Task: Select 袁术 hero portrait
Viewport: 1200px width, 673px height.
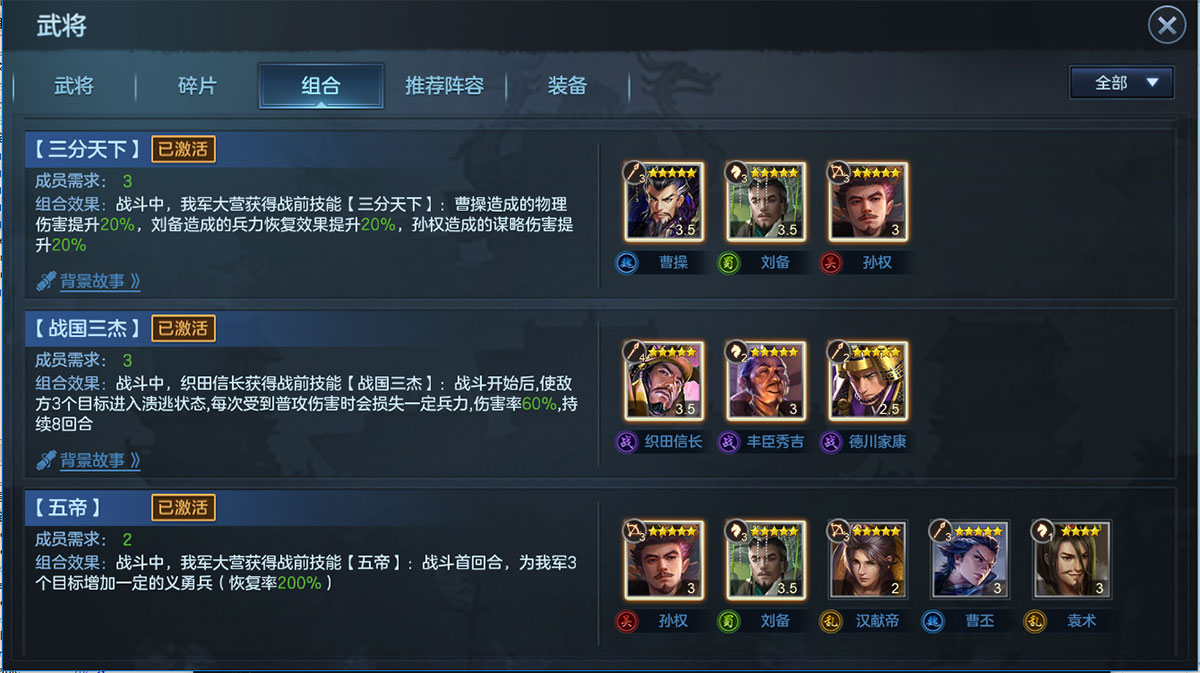Action: coord(1072,559)
